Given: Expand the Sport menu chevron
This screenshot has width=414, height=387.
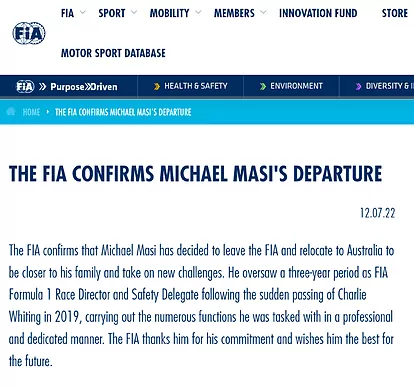Looking at the screenshot, I should [134, 13].
